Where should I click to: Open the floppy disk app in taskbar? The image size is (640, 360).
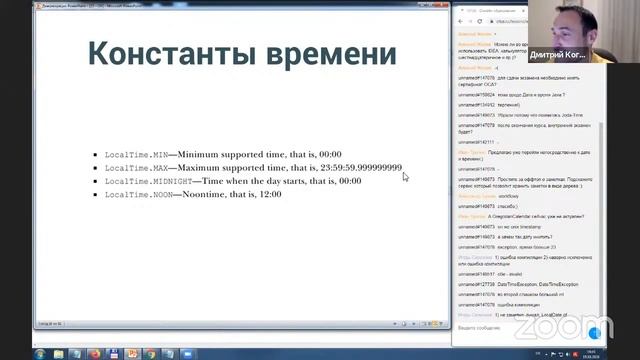[113, 354]
